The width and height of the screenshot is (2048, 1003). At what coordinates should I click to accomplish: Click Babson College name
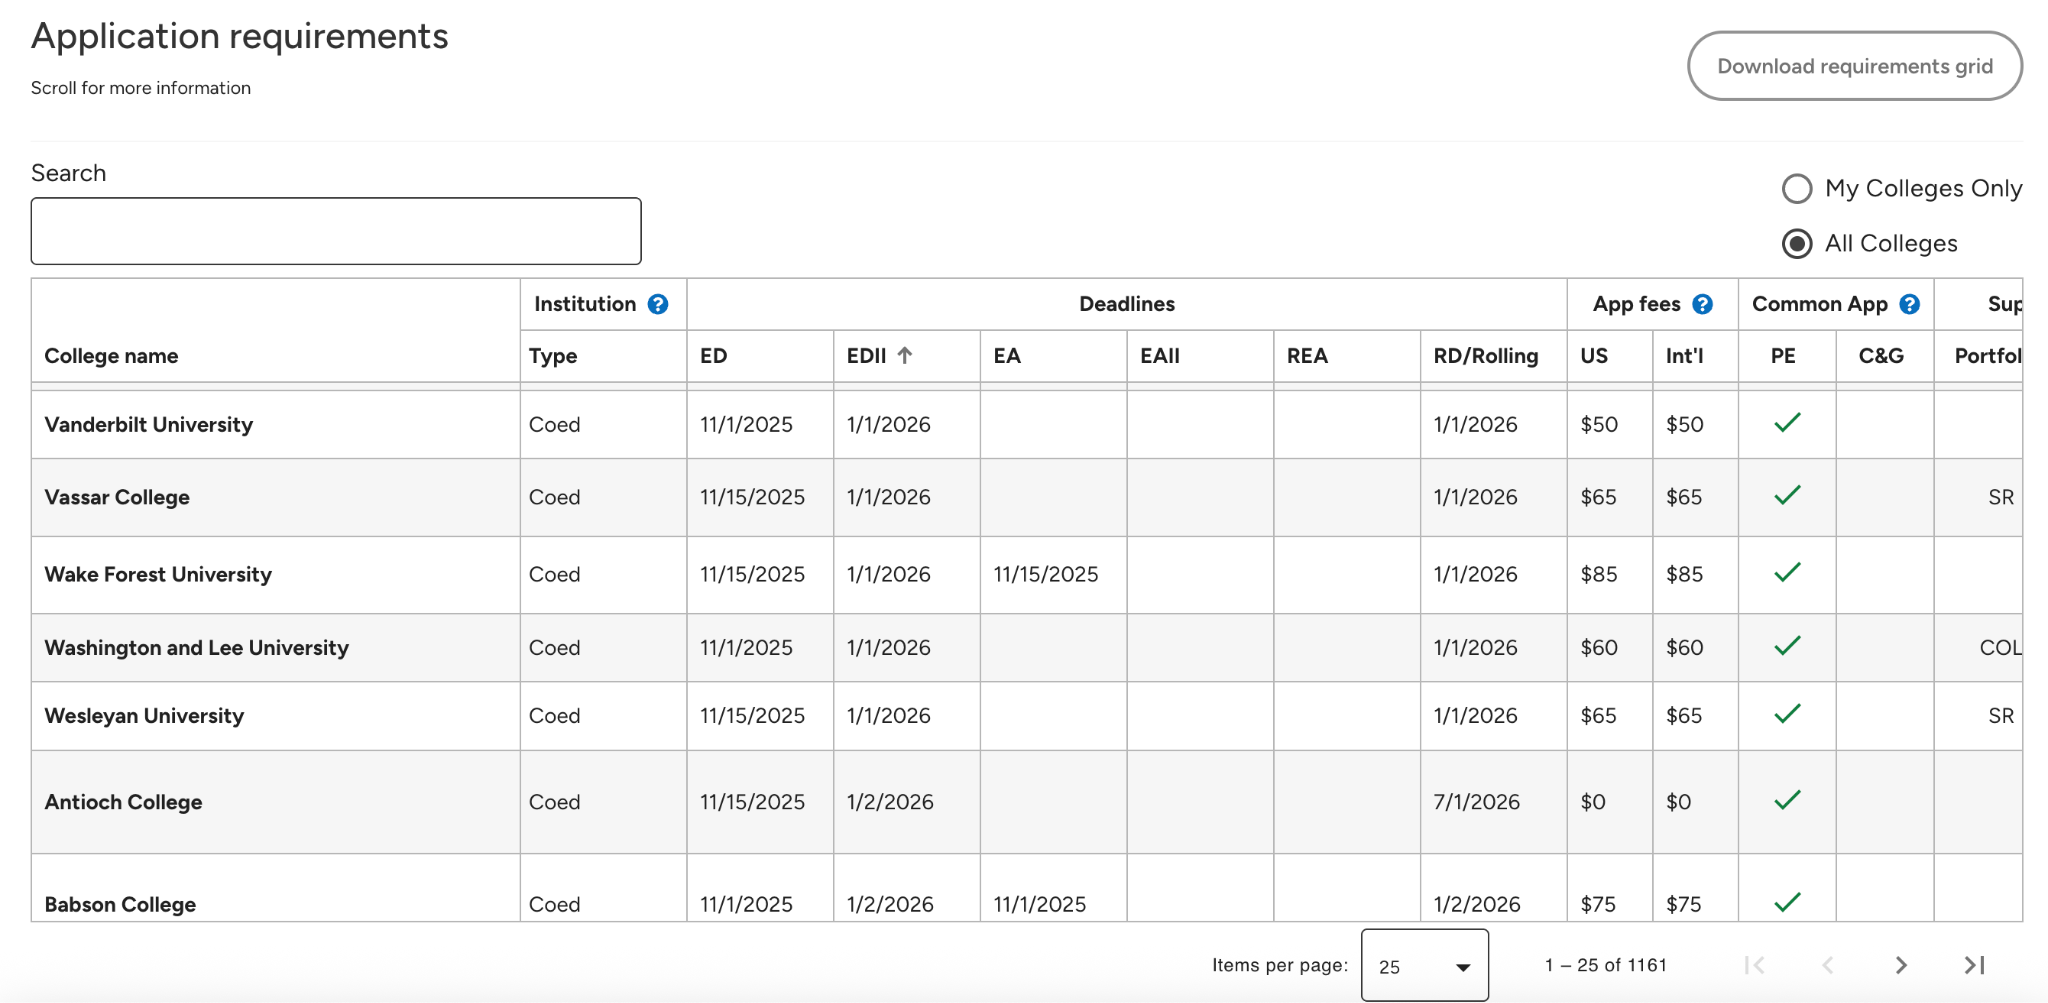pos(120,905)
